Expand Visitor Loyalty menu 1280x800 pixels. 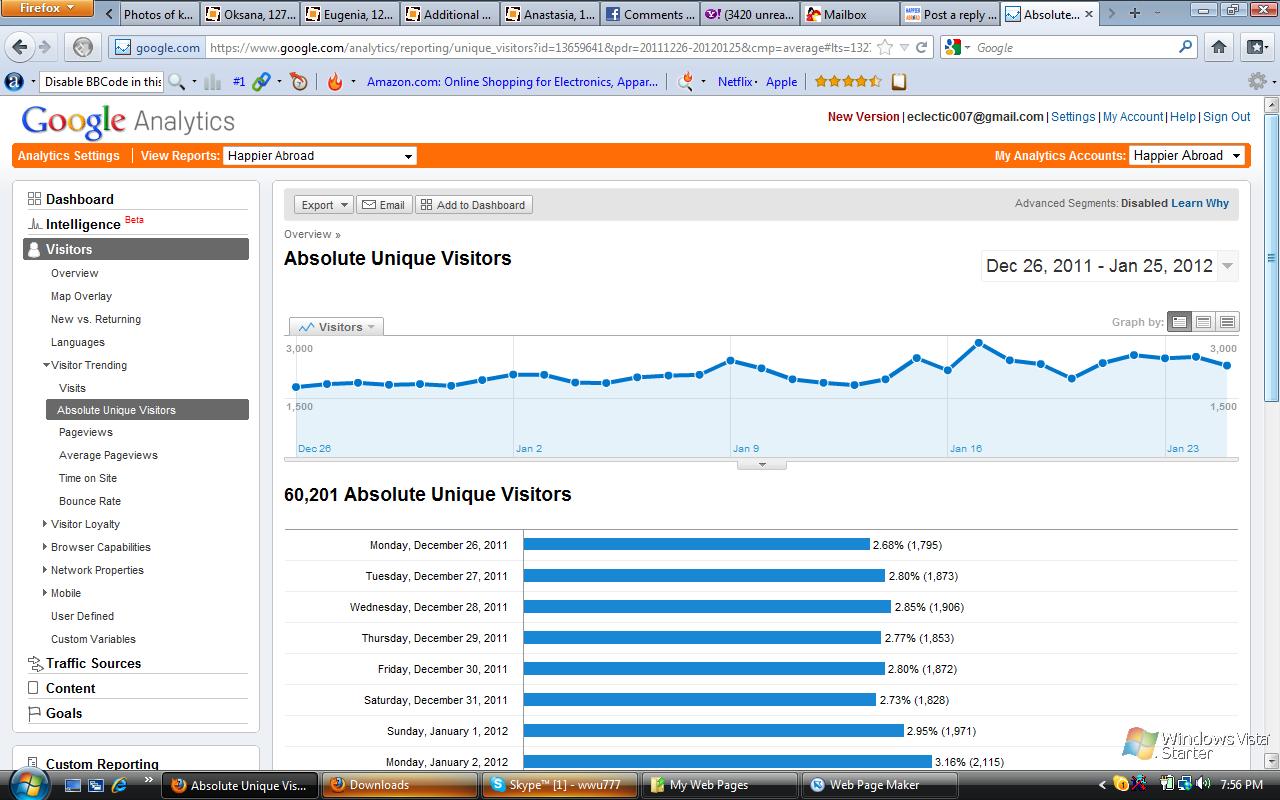coord(45,524)
